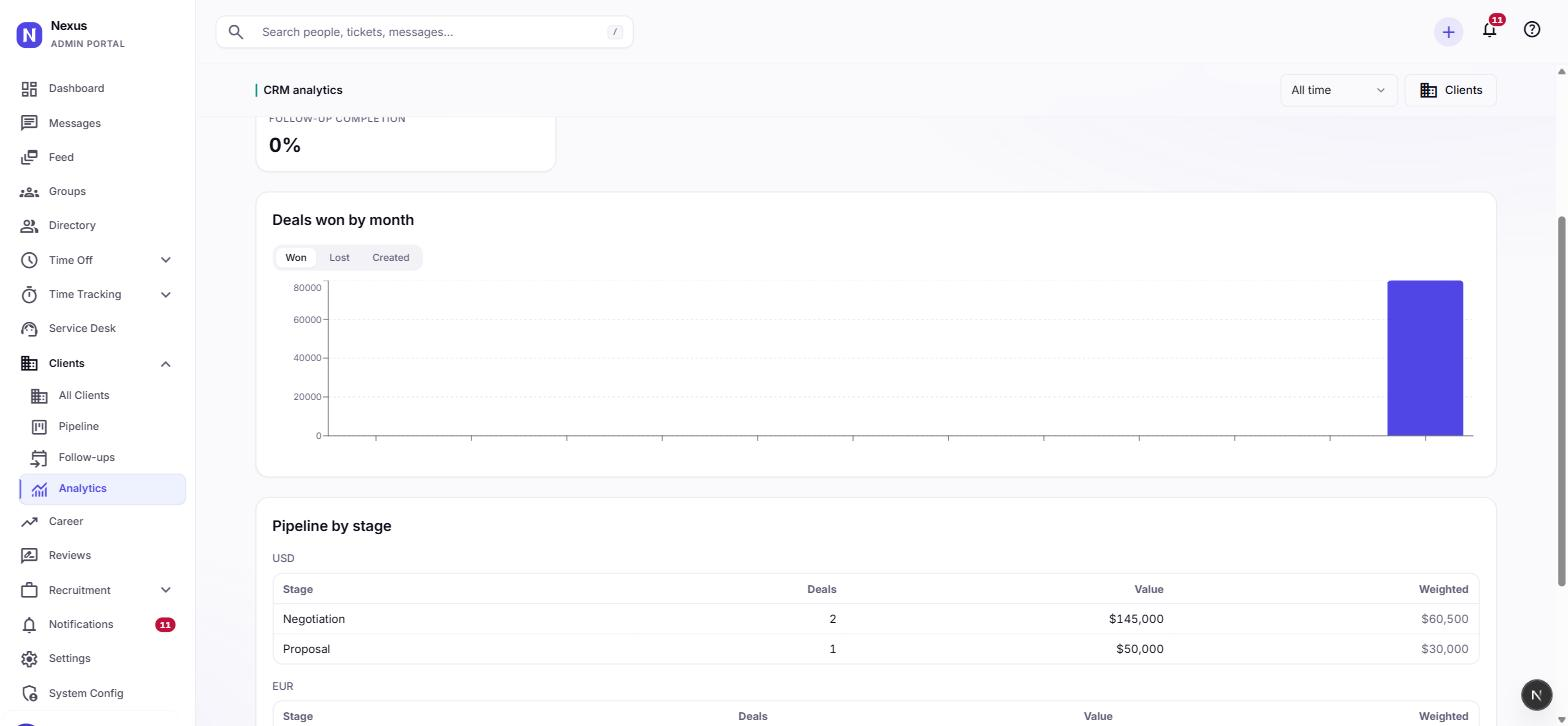Click the Pipeline board icon
The width and height of the screenshot is (1568, 726).
tap(39, 427)
